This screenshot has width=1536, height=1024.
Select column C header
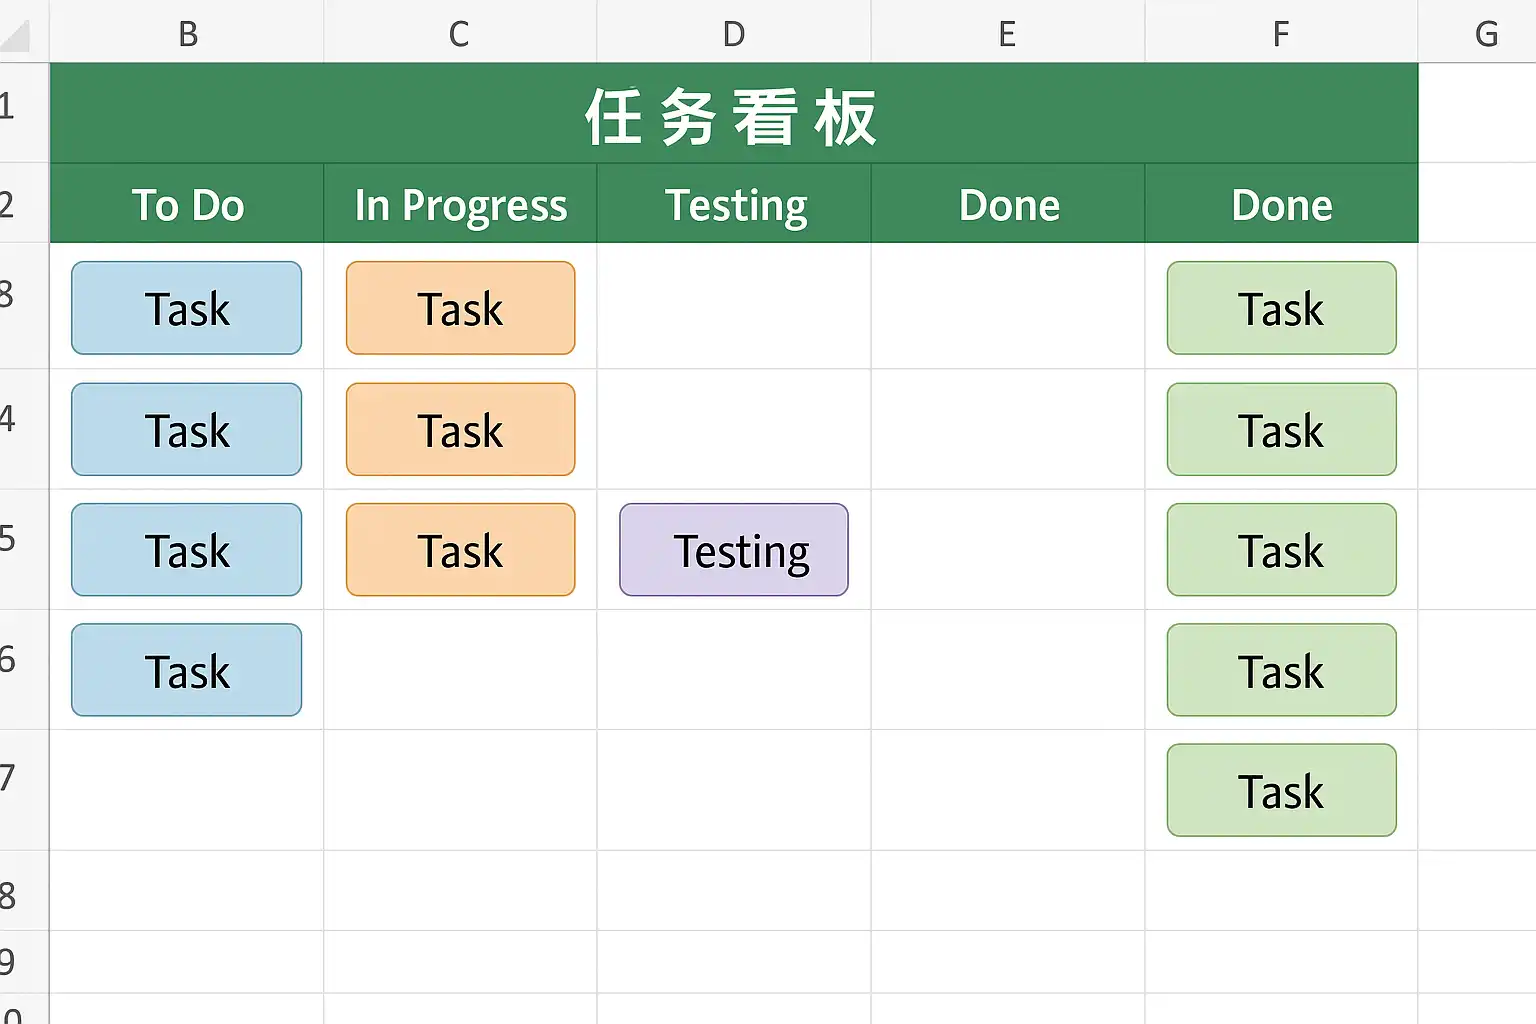click(x=459, y=34)
